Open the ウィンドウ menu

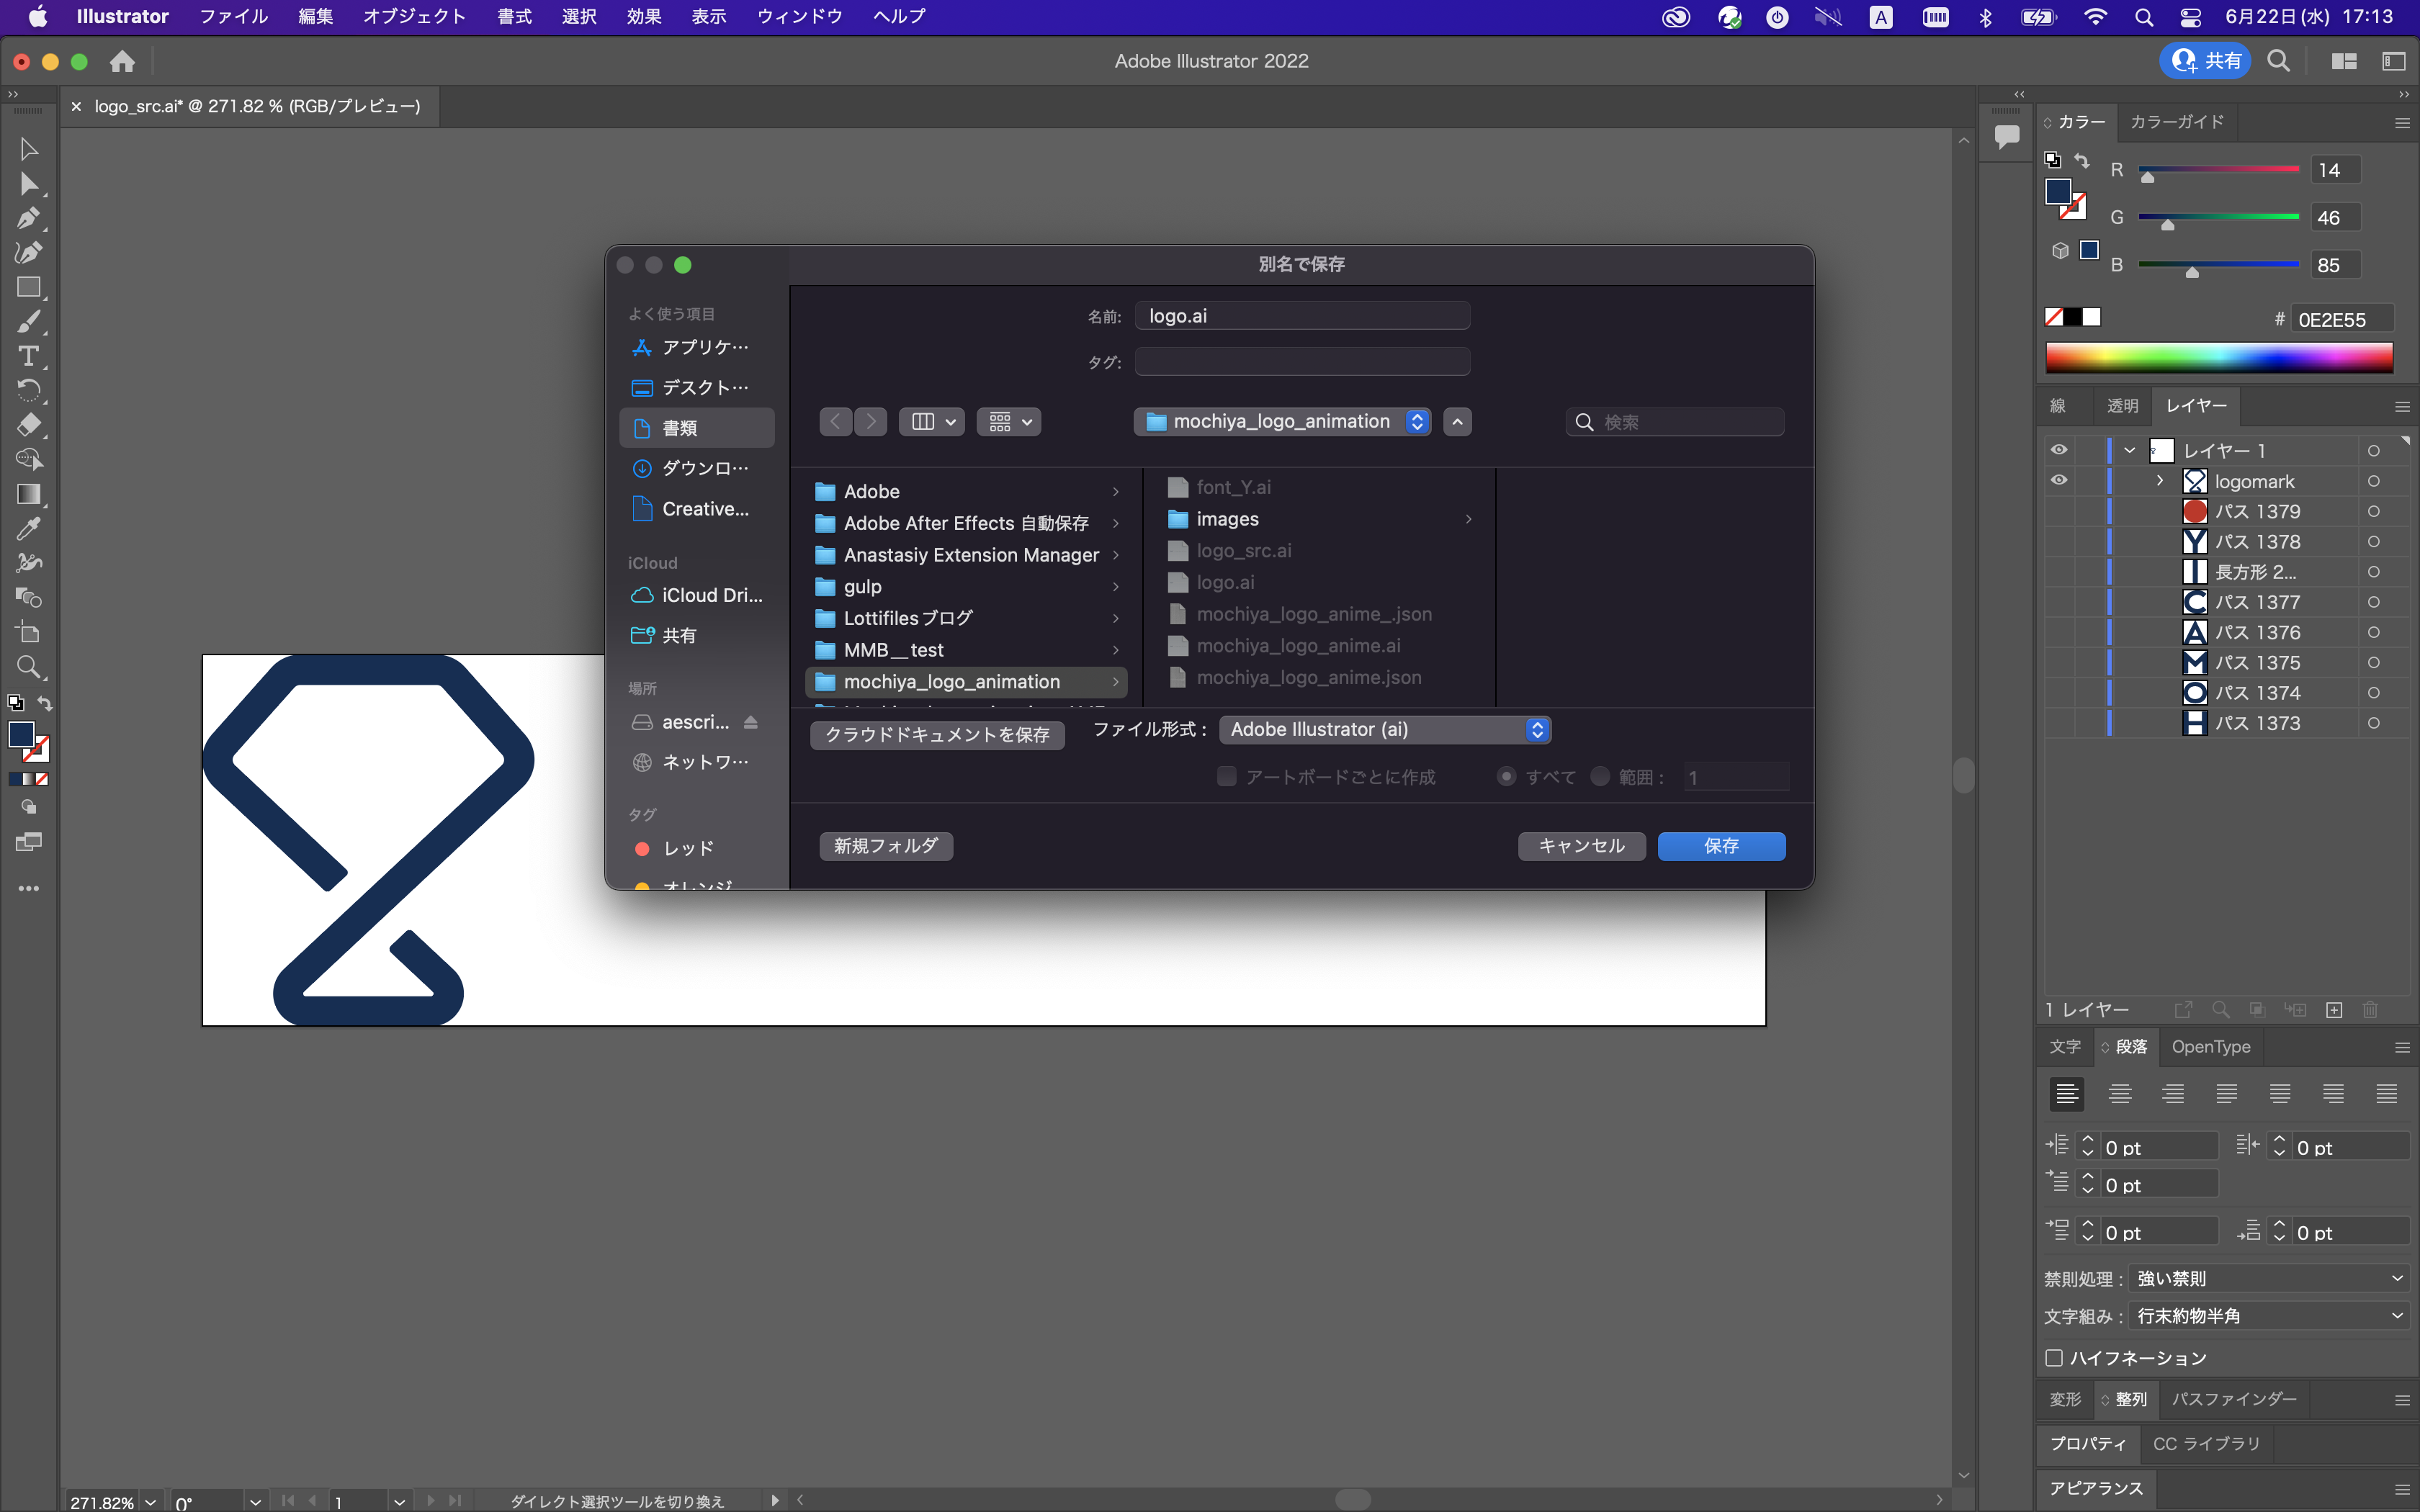point(799,17)
